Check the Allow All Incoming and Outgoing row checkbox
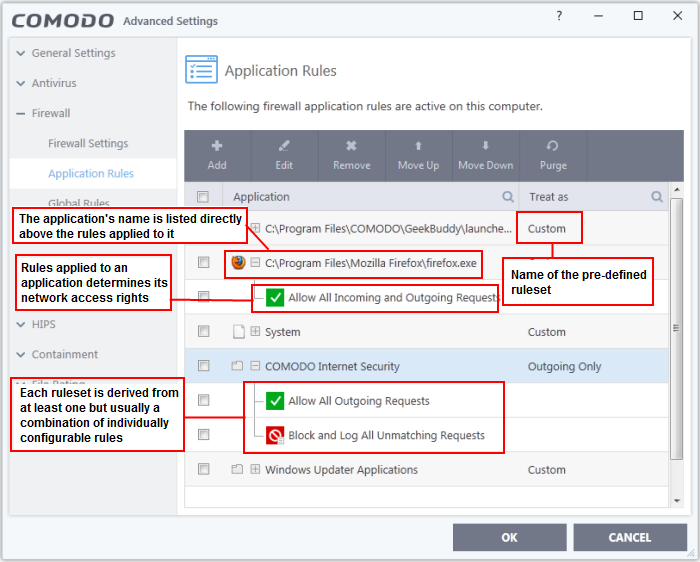This screenshot has height=562, width=700. (204, 296)
